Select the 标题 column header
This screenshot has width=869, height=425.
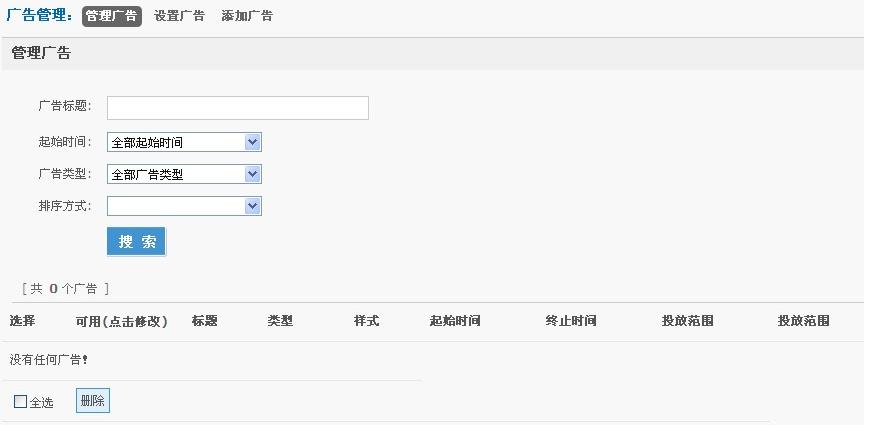tap(204, 321)
